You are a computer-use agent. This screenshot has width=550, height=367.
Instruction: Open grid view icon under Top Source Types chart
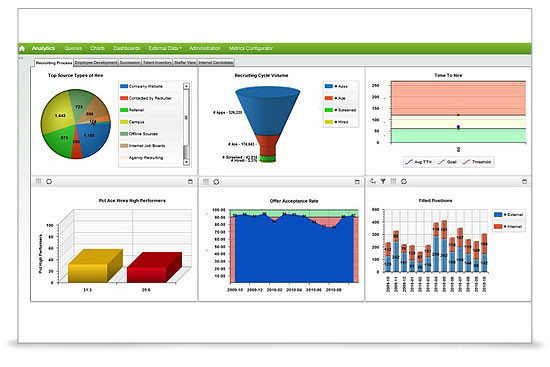pos(39,181)
